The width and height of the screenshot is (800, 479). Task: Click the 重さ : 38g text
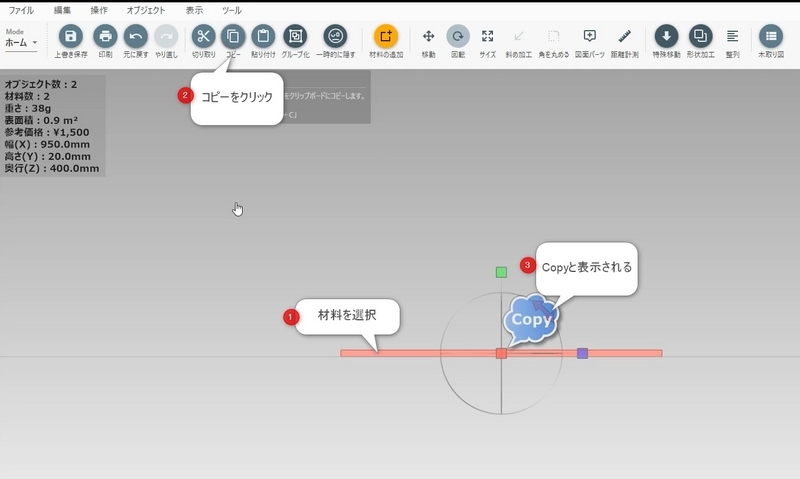28,108
